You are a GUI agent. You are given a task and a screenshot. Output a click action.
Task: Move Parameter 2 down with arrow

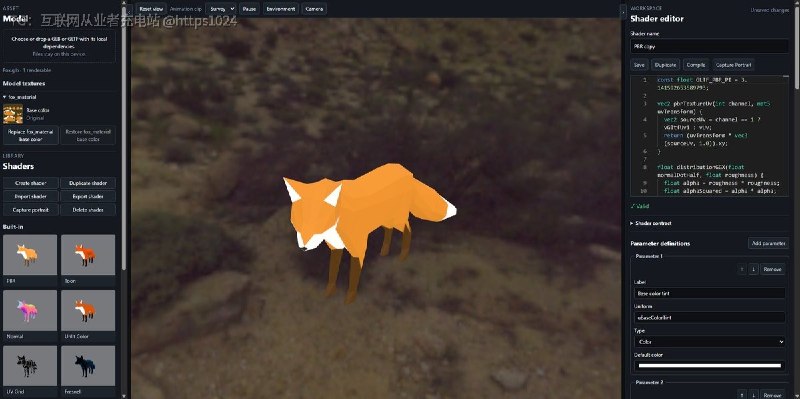[754, 394]
